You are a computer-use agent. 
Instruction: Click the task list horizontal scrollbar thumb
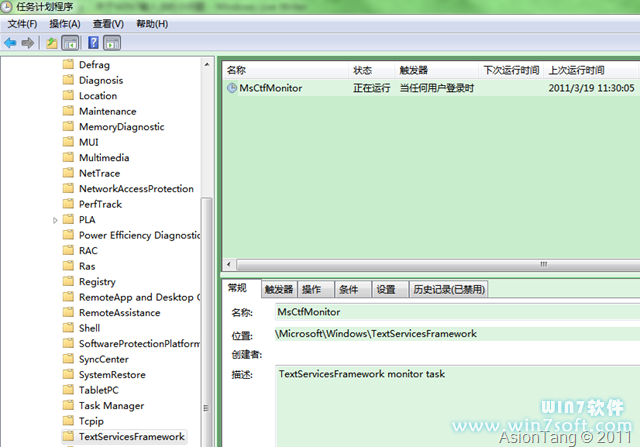(438, 264)
